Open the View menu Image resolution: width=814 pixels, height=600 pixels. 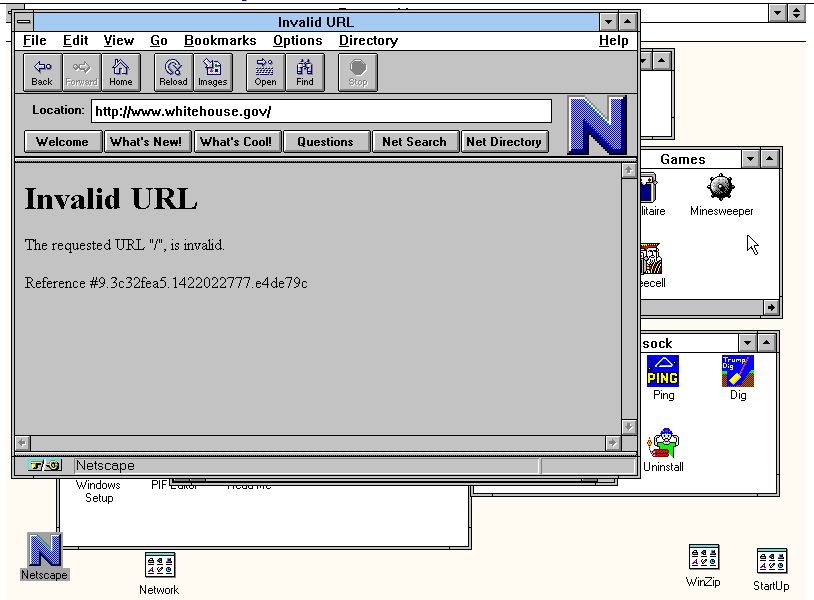(x=118, y=40)
